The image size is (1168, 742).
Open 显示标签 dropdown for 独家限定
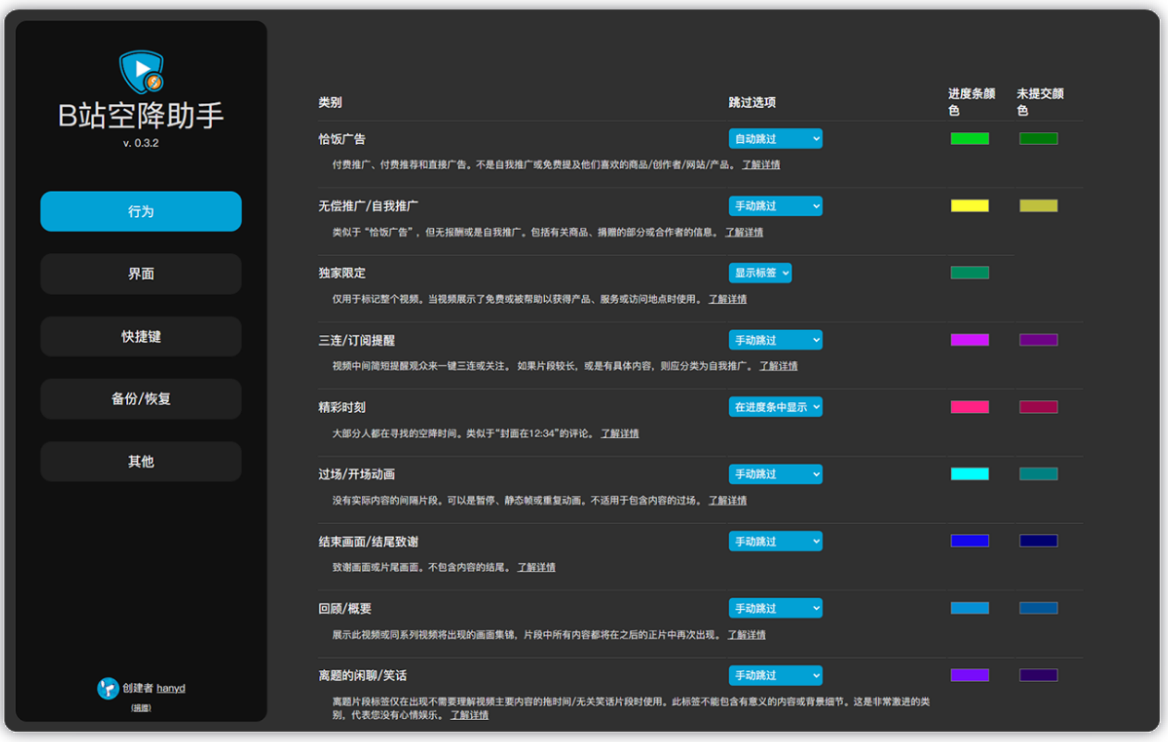760,273
